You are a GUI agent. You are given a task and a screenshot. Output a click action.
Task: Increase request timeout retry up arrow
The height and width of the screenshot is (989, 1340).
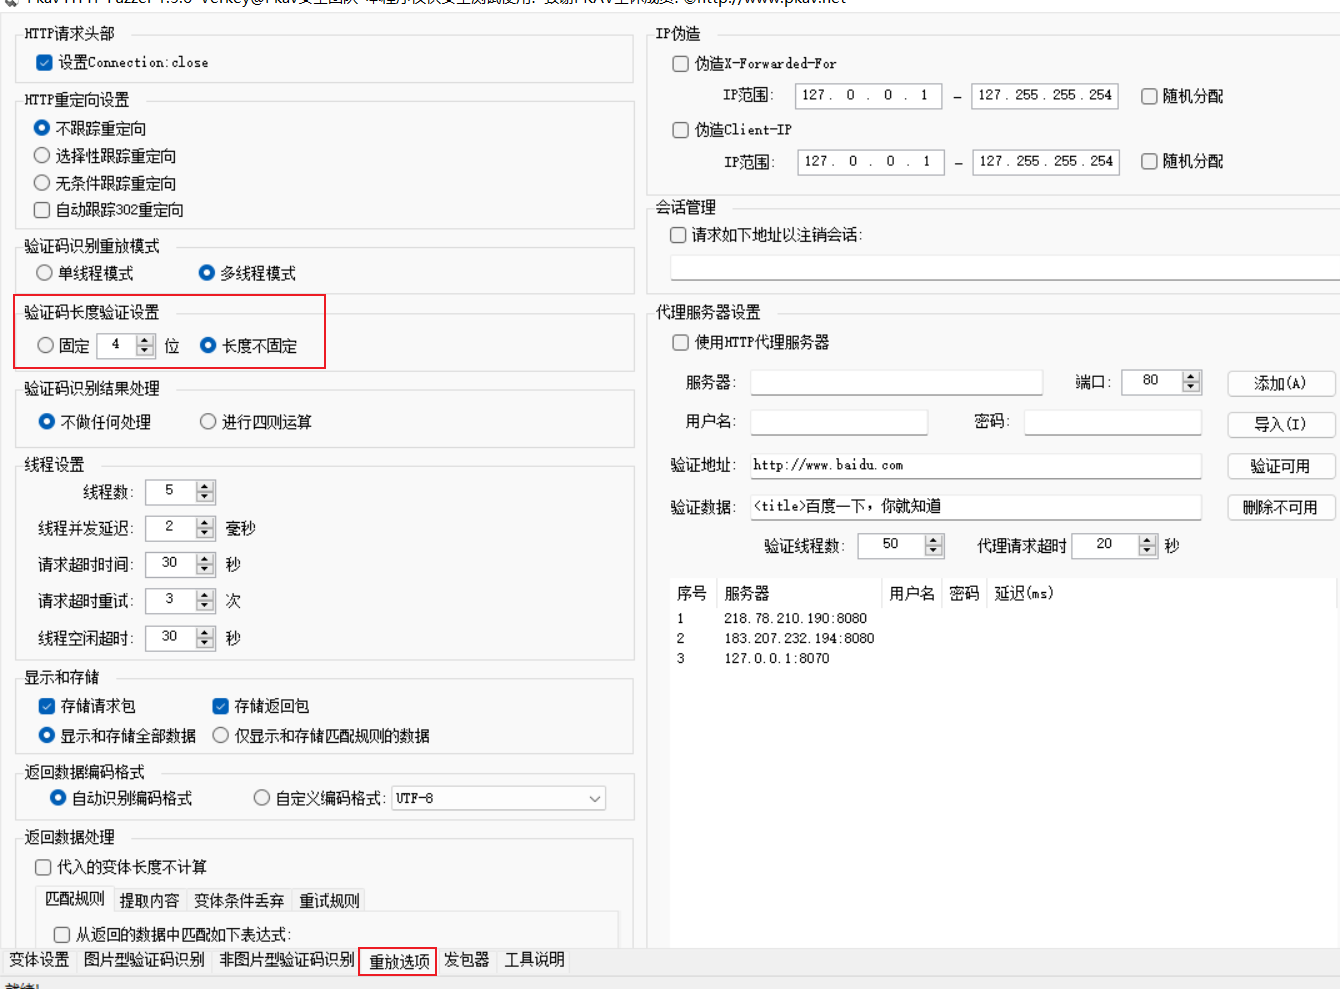click(x=205, y=595)
